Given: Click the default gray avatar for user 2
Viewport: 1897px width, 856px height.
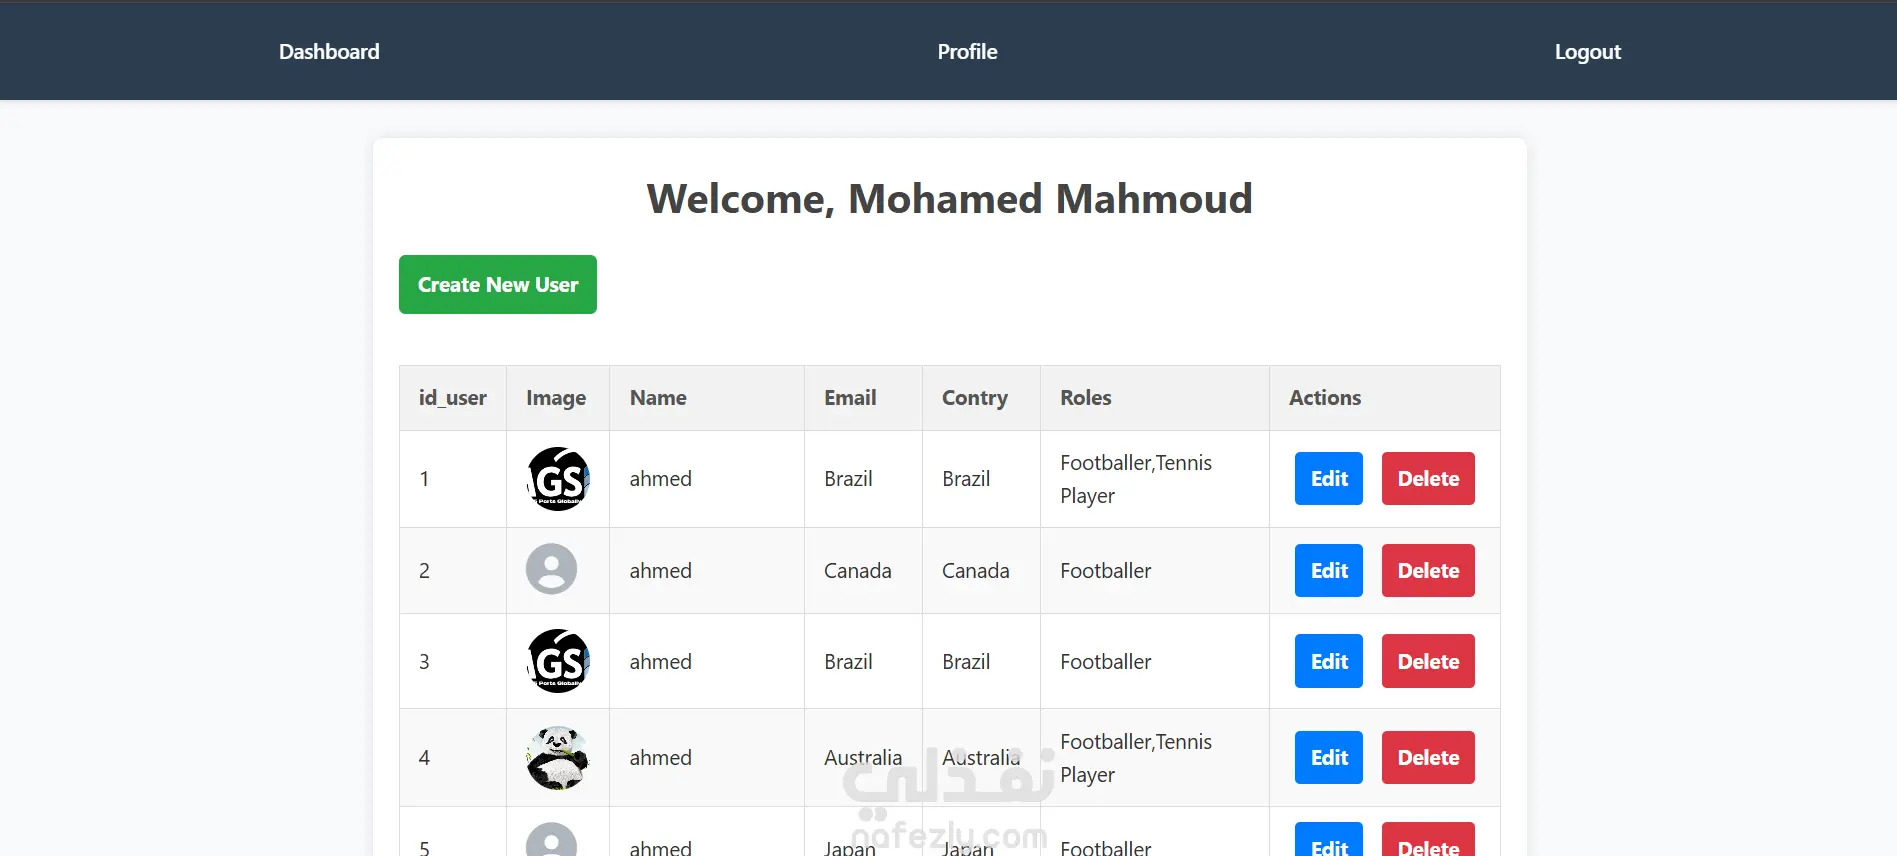Looking at the screenshot, I should [x=551, y=569].
